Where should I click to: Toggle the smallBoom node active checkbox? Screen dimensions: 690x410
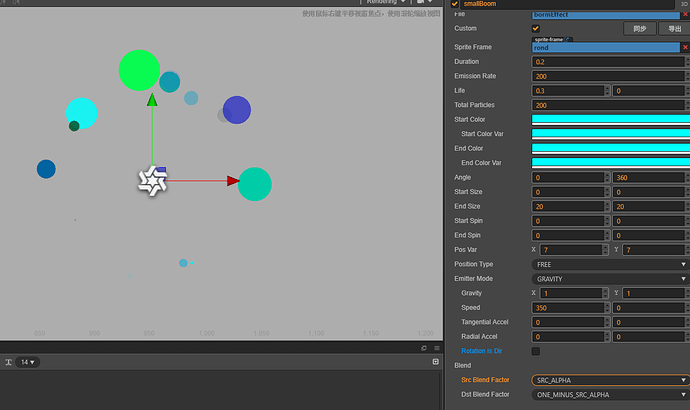pos(455,4)
